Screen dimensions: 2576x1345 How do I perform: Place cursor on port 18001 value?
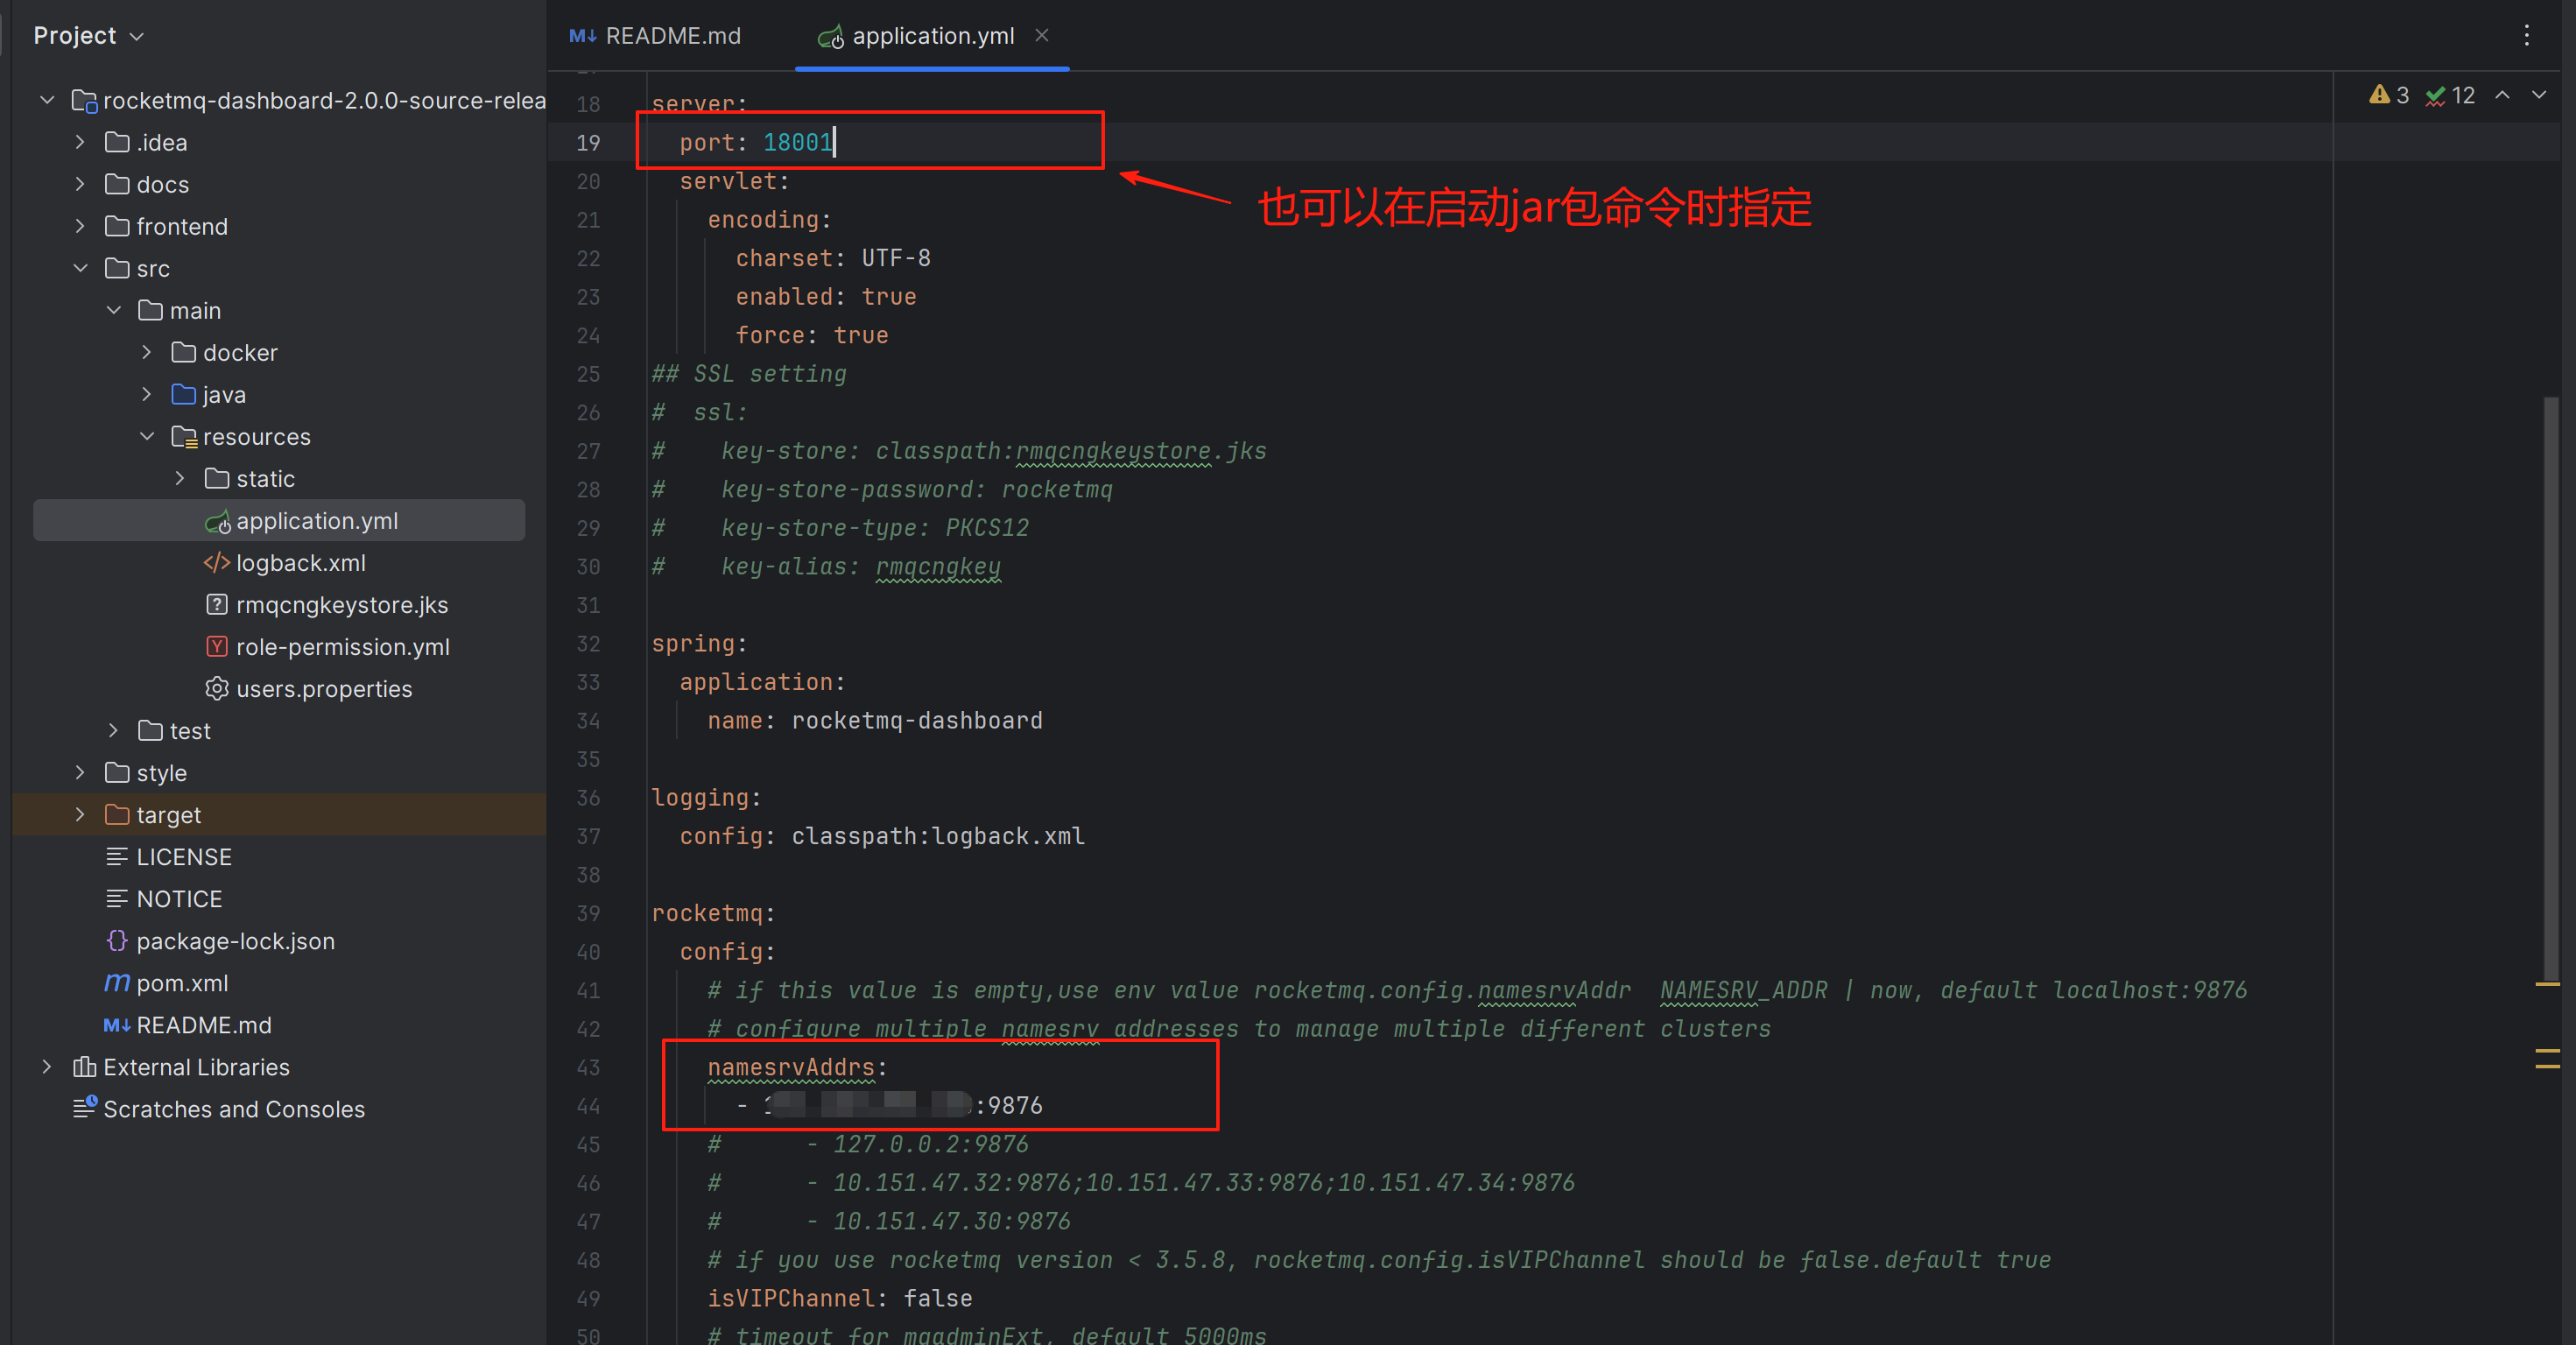tap(798, 142)
